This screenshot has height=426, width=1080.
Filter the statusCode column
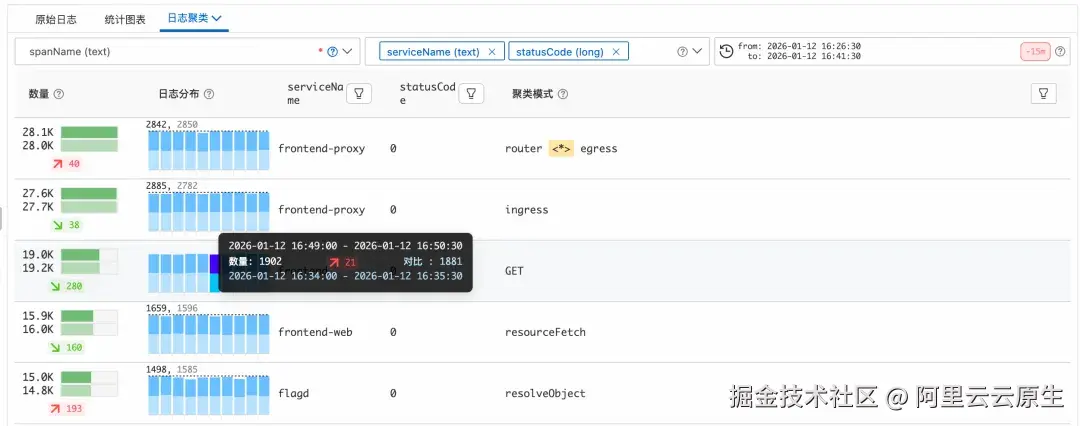click(471, 94)
